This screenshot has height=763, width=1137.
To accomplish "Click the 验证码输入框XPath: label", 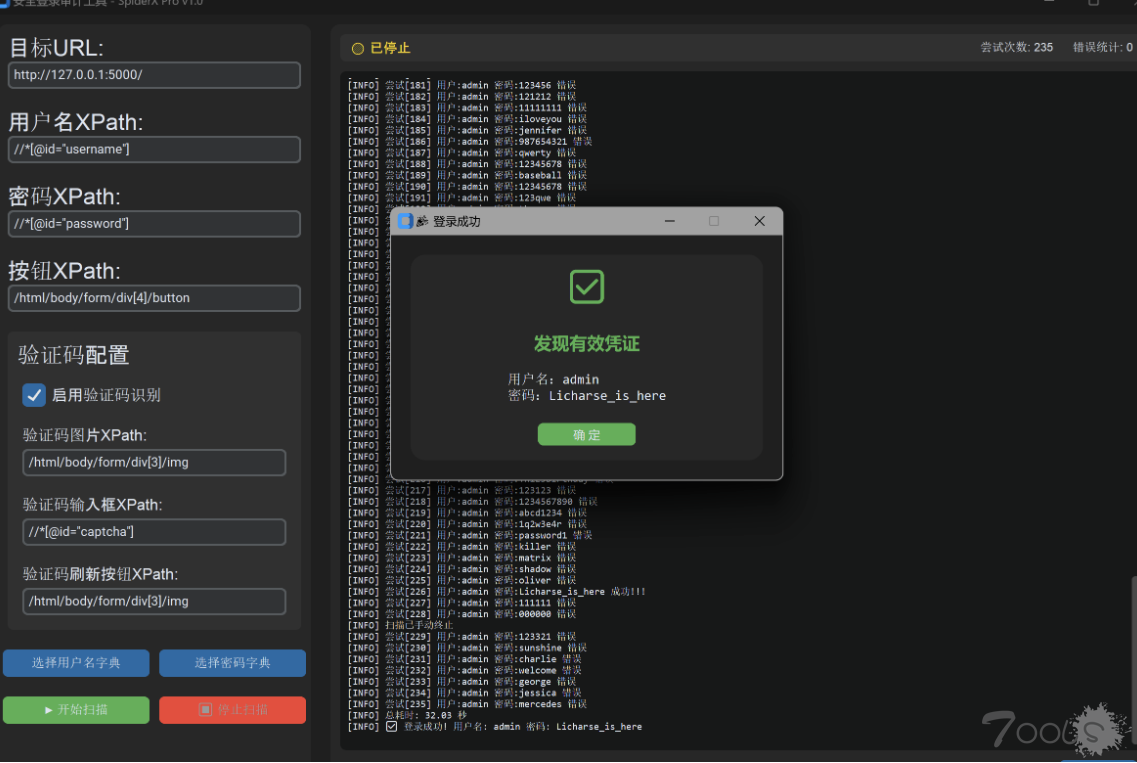I will coord(93,505).
